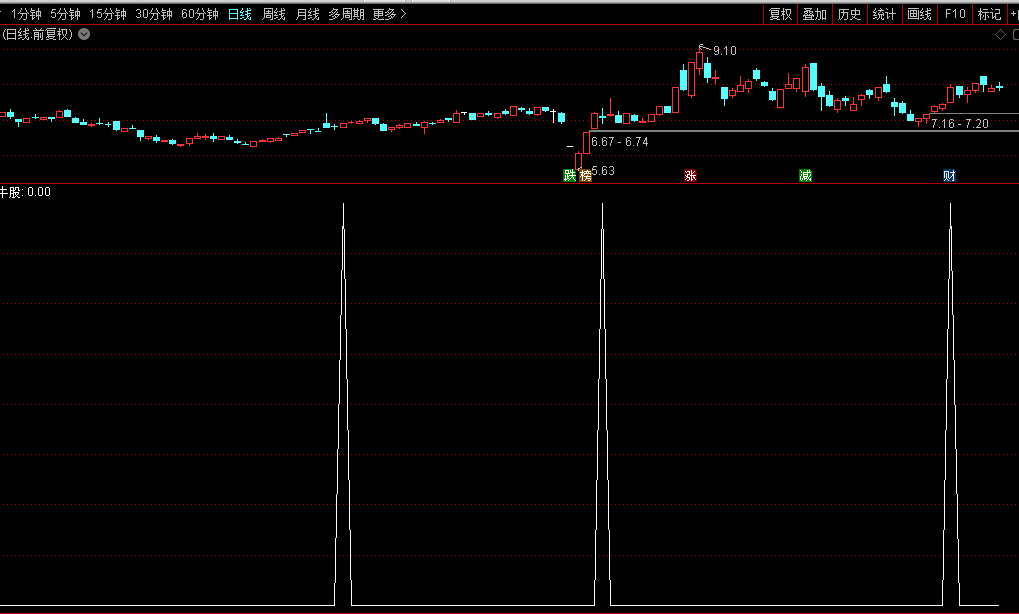1019x614 pixels.
Task: Expand the 日线.前复权 dropdown arrow
Action: pyautogui.click(x=84, y=34)
